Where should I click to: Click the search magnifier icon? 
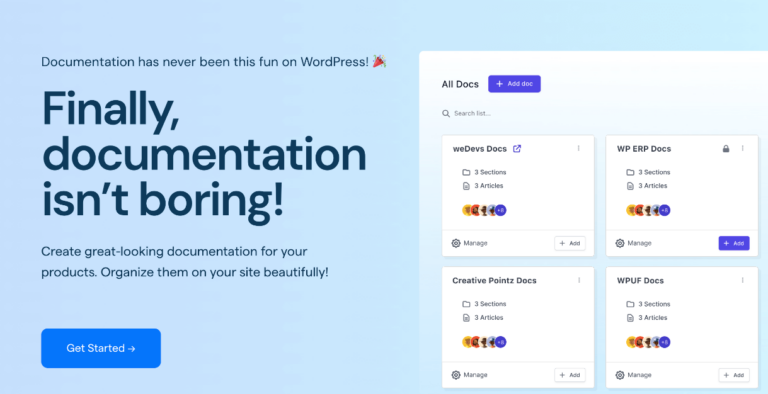[446, 113]
